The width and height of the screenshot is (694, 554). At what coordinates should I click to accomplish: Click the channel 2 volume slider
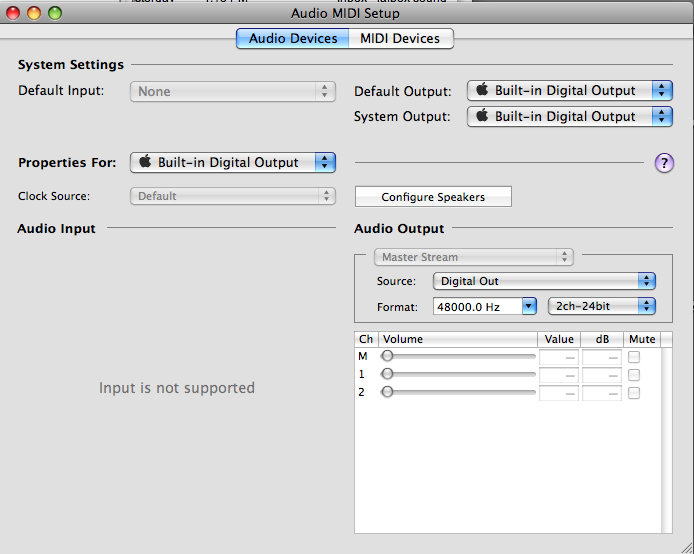[x=459, y=392]
